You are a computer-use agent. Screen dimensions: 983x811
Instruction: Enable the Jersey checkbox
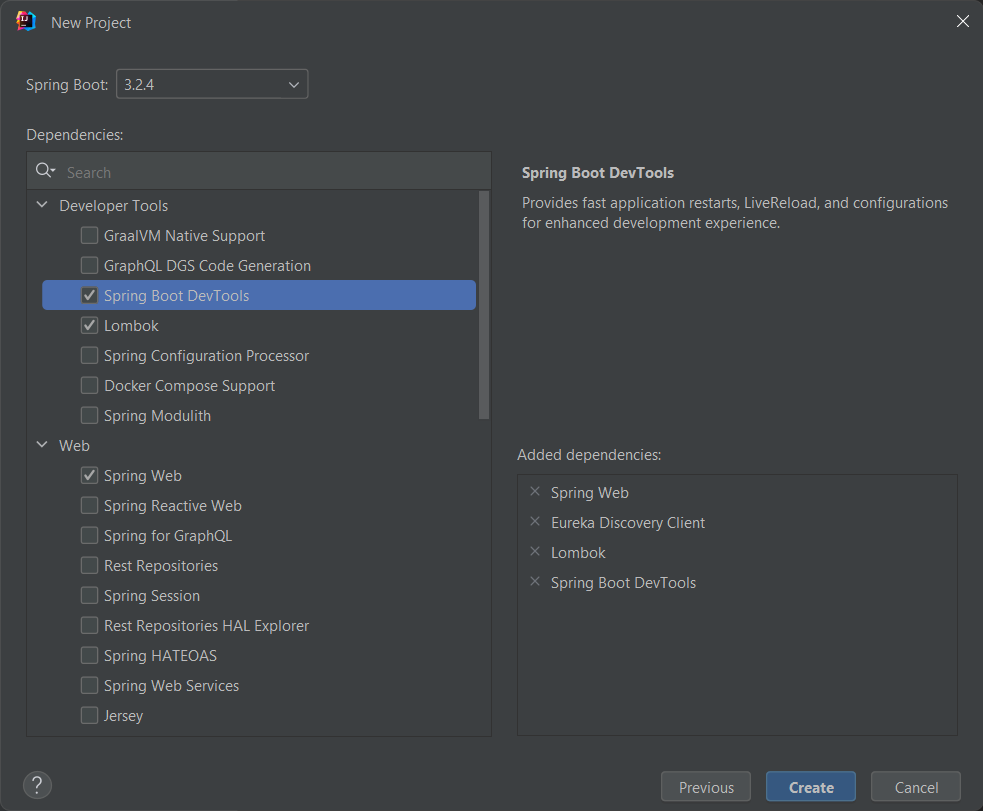(90, 716)
